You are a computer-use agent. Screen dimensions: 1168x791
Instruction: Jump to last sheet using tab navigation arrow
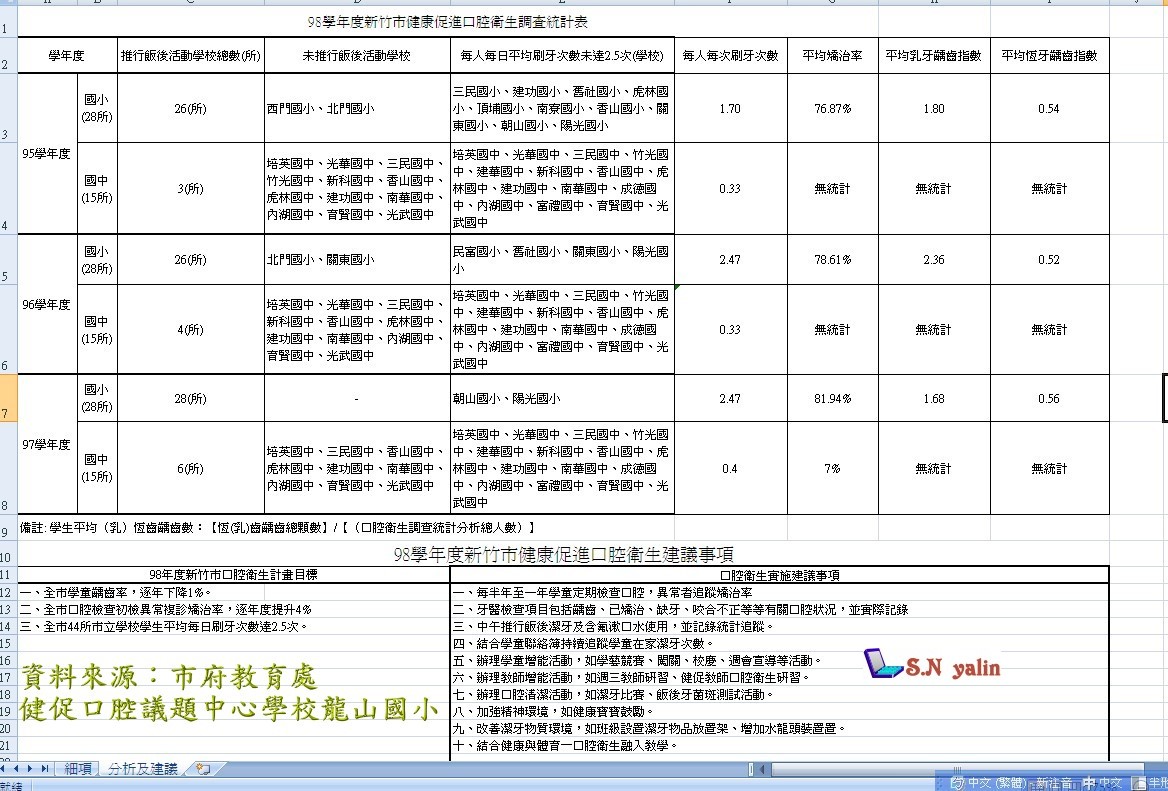pyautogui.click(x=44, y=769)
